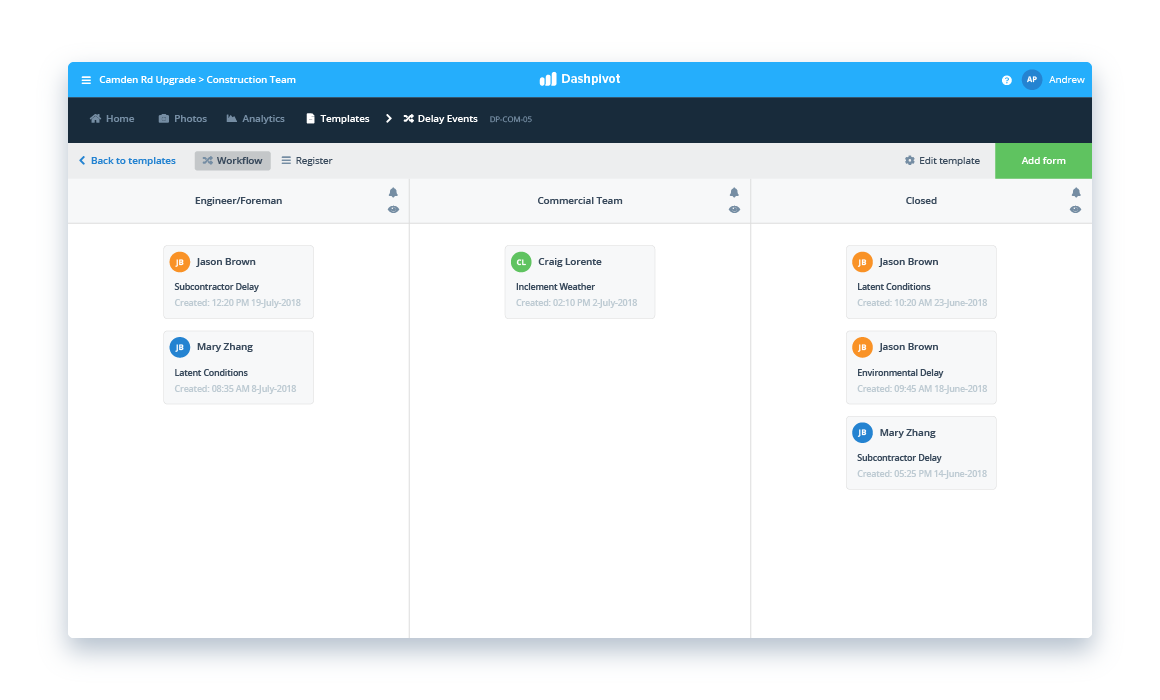Open Mary Zhang's 8-July-2018 Latent Conditions card

pos(238,368)
